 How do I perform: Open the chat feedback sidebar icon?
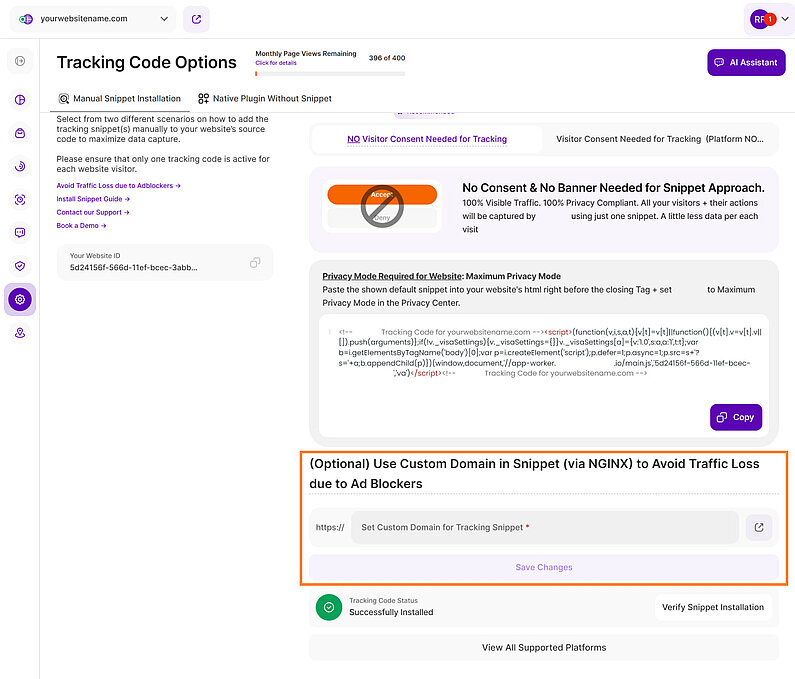pyautogui.click(x=20, y=233)
